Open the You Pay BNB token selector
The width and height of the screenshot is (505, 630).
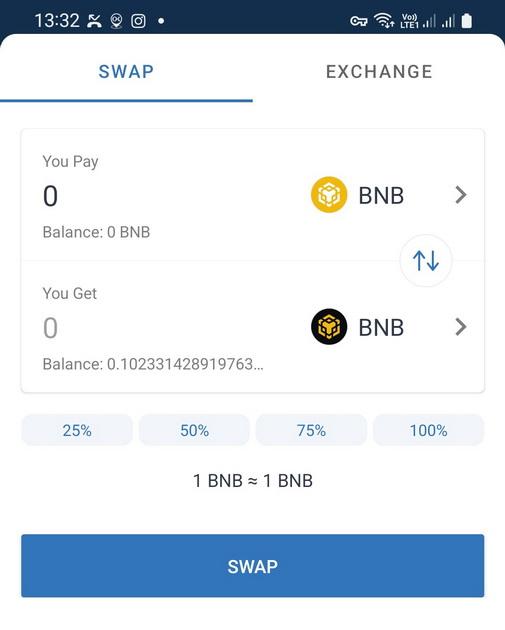389,195
